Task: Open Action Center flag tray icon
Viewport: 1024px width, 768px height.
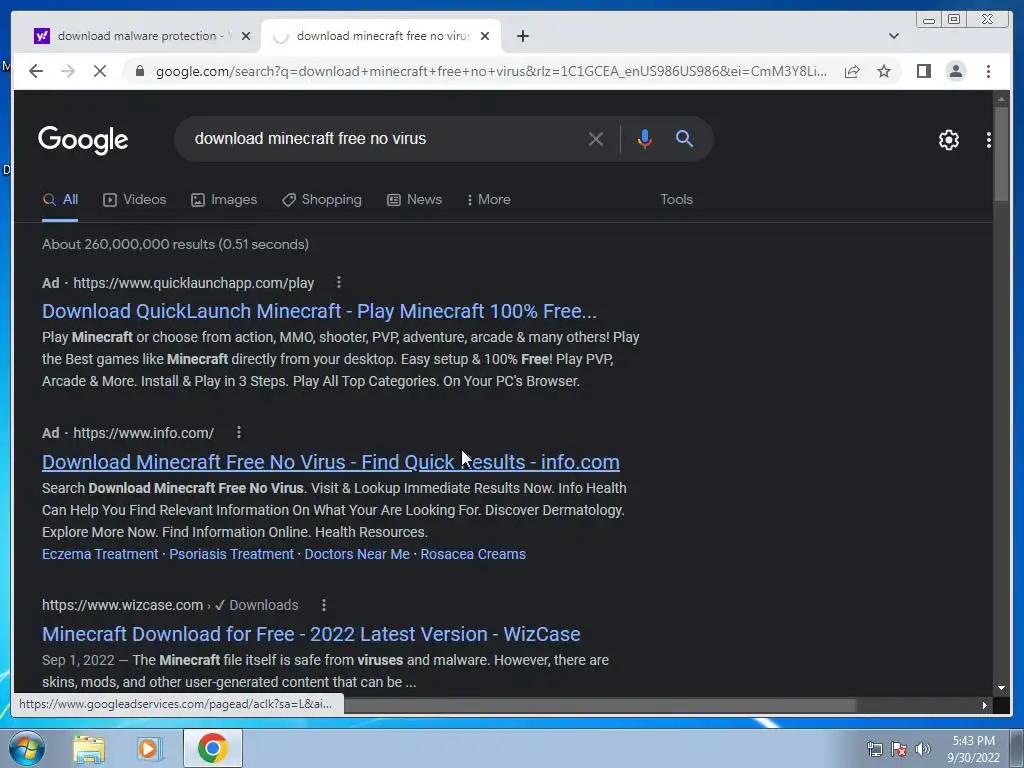Action: tap(899, 749)
